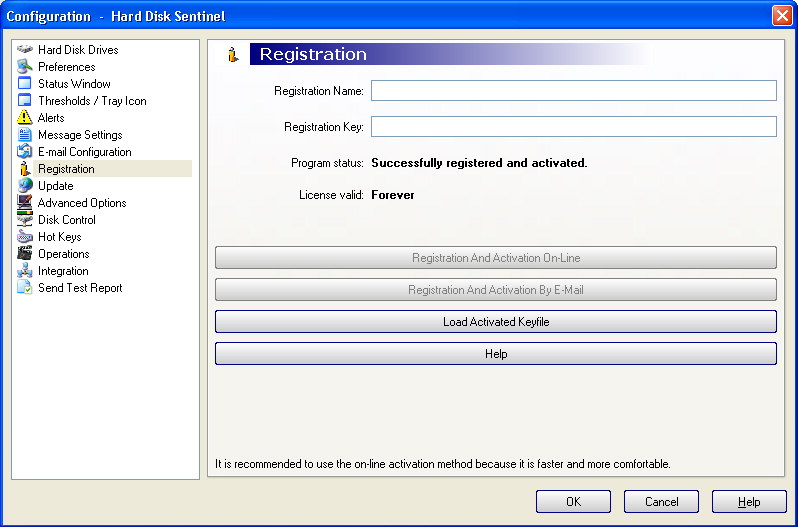The image size is (798, 527).
Task: Click the Load Activated Keyfile button
Action: point(496,321)
